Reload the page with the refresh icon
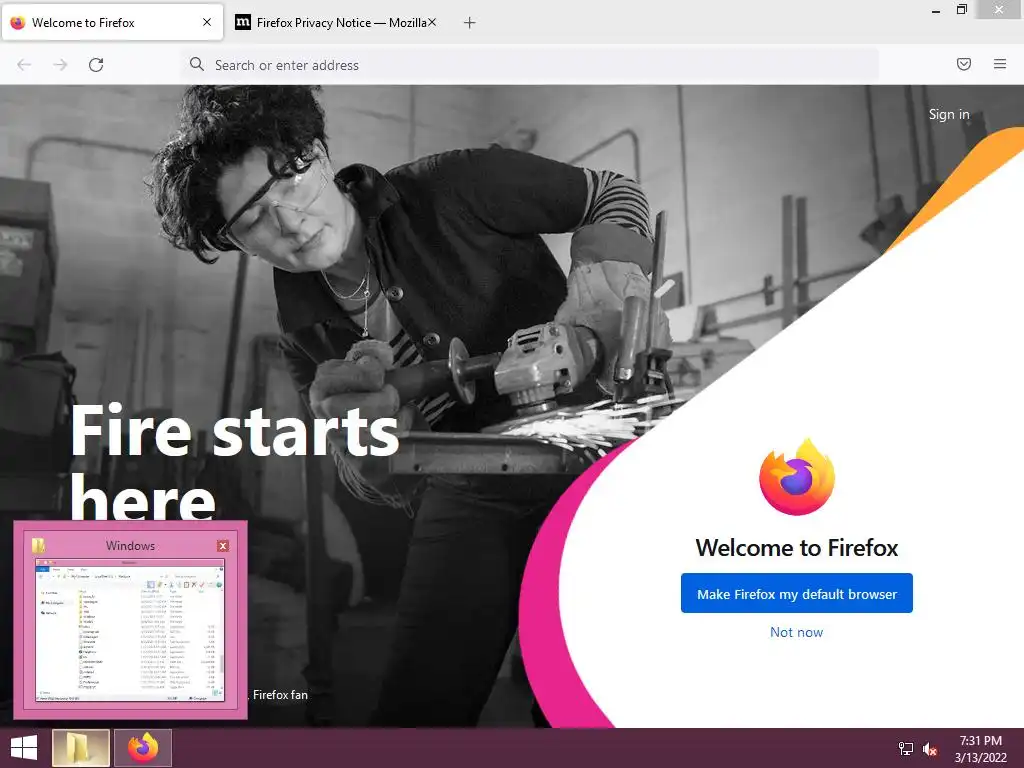 point(96,65)
